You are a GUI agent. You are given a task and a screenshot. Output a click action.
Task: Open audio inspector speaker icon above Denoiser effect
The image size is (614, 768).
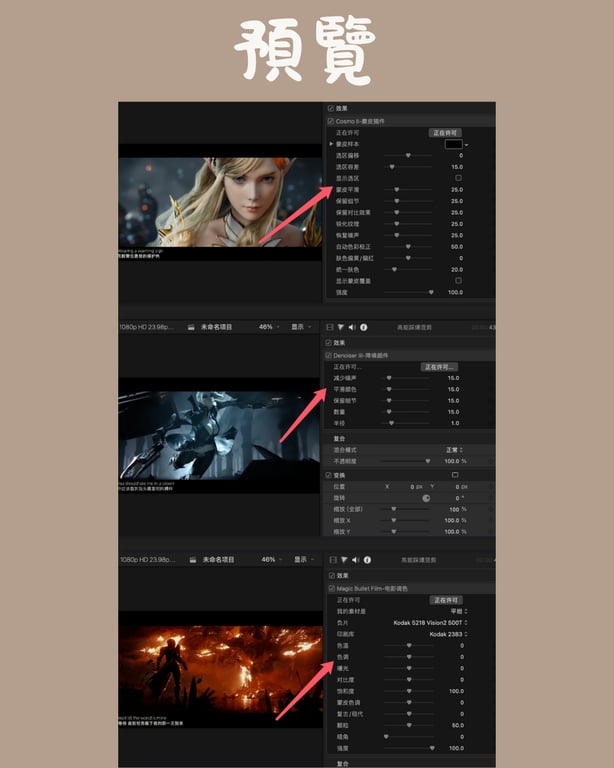point(352,327)
